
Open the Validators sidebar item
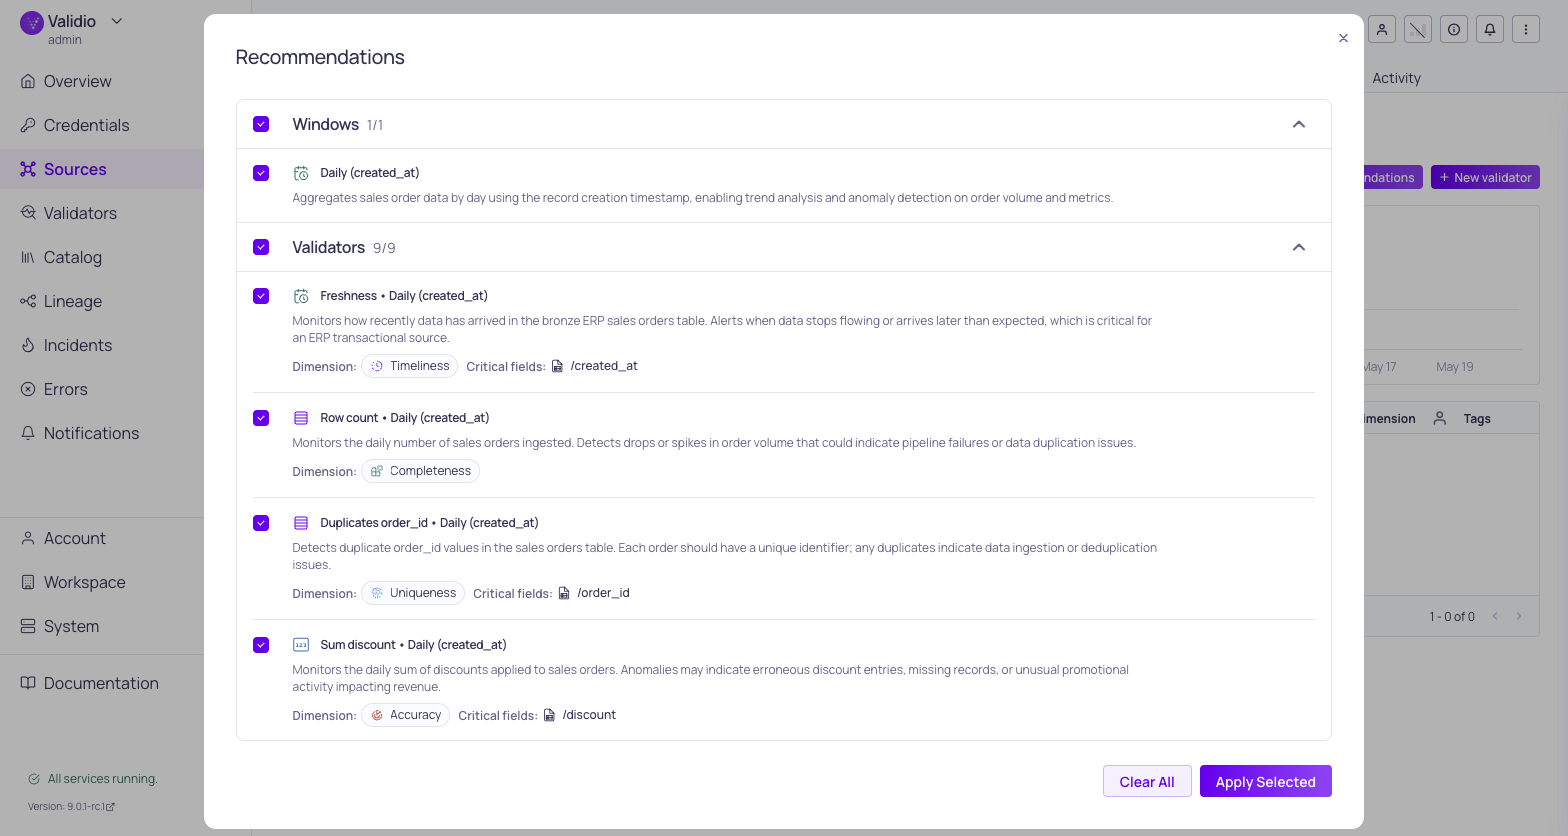[x=80, y=213]
